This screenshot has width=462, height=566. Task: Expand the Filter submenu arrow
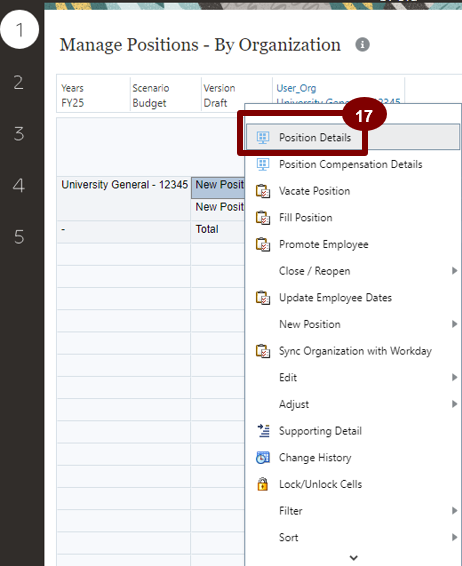click(454, 510)
